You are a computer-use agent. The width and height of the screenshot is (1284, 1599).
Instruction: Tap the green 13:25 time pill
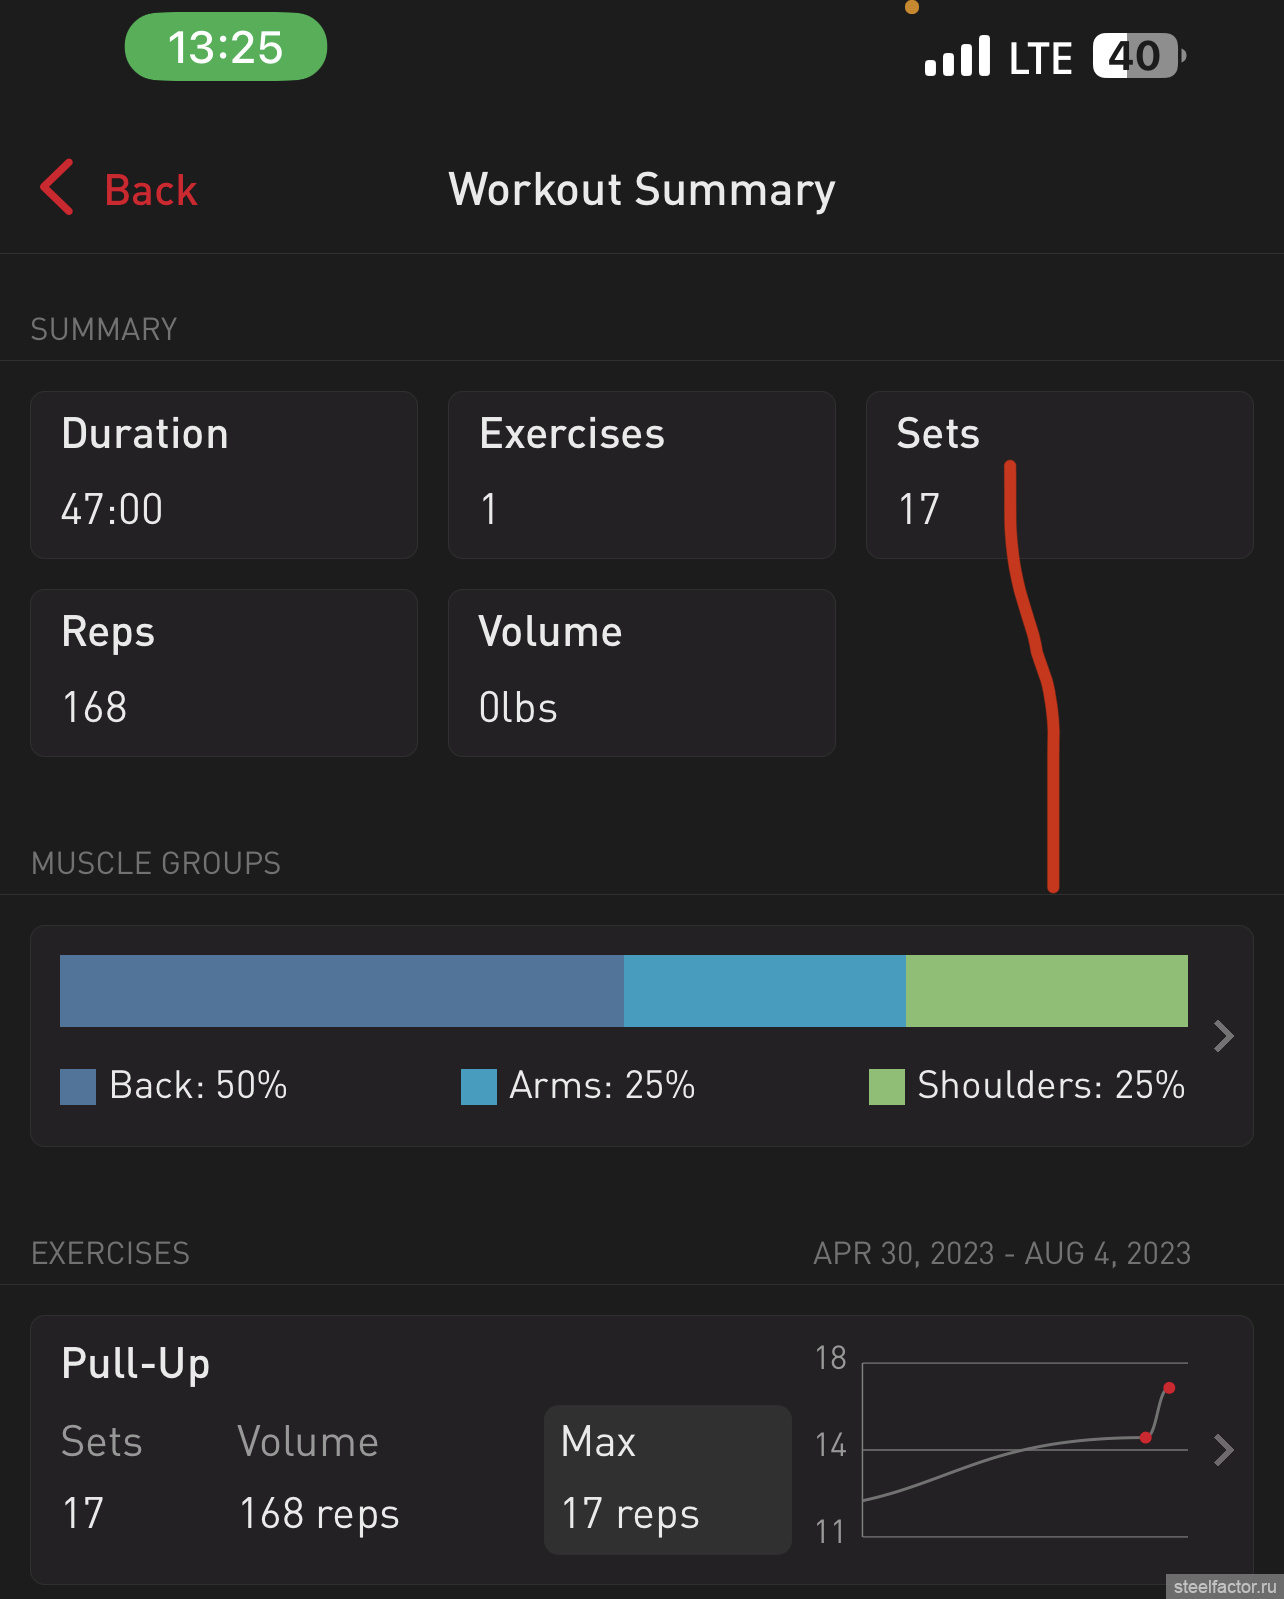click(225, 47)
